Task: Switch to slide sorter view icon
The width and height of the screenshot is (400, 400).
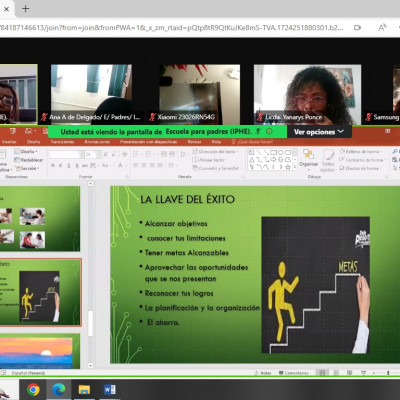Action: (336, 373)
